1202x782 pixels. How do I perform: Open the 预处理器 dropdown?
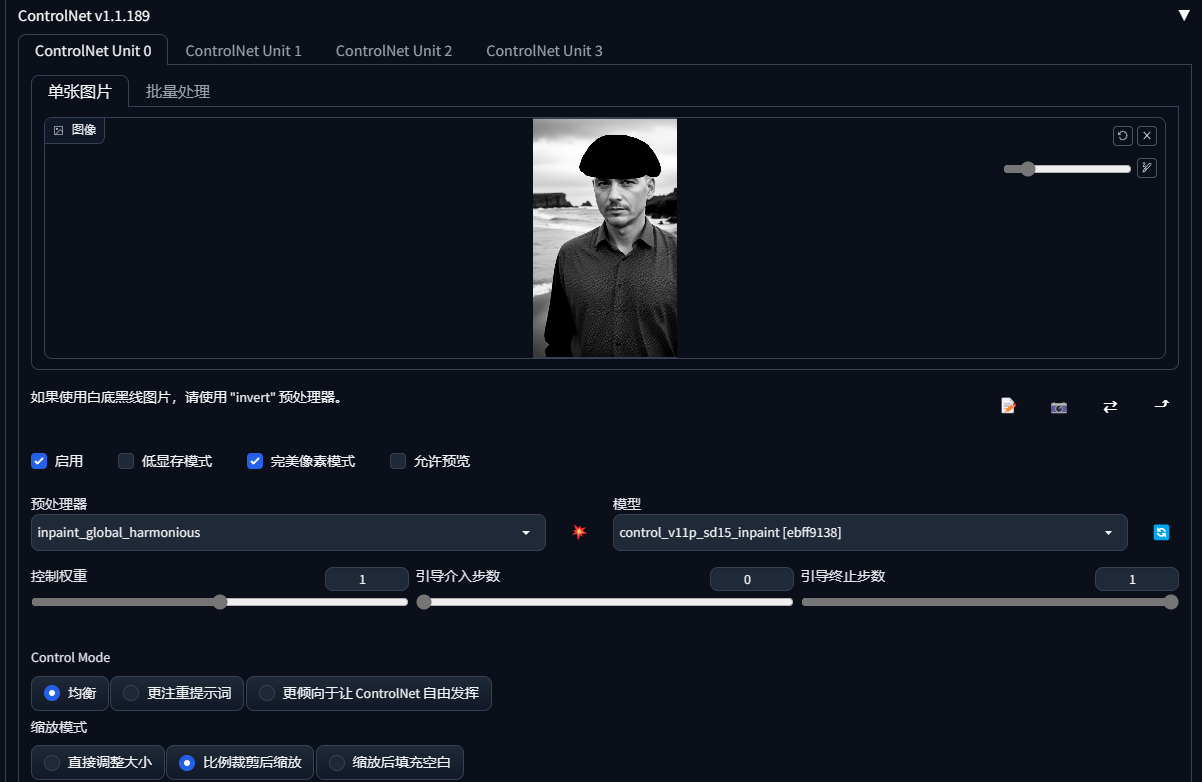(288, 533)
